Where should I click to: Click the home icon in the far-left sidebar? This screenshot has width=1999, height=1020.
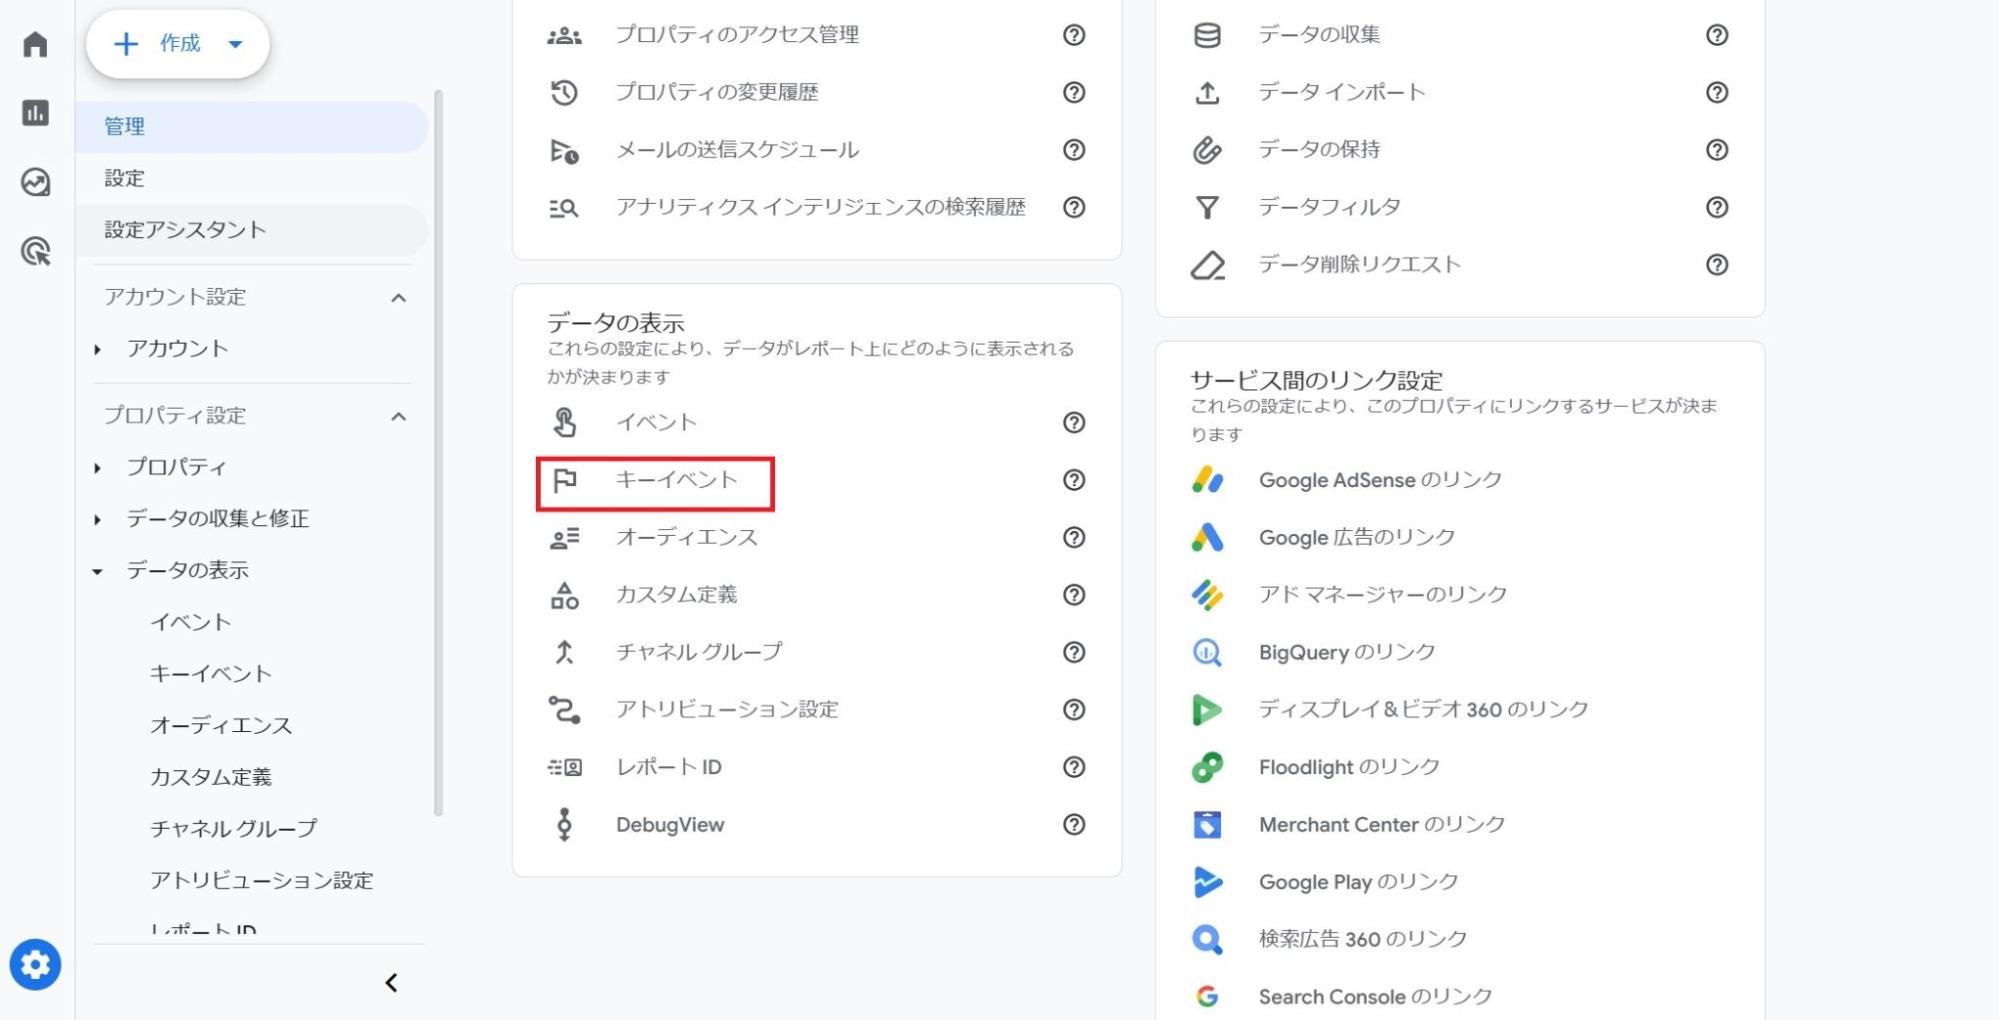[35, 44]
